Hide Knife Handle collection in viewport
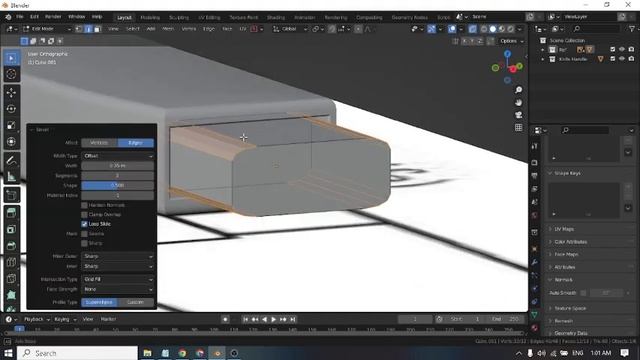This screenshot has width=640, height=360. pyautogui.click(x=622, y=59)
